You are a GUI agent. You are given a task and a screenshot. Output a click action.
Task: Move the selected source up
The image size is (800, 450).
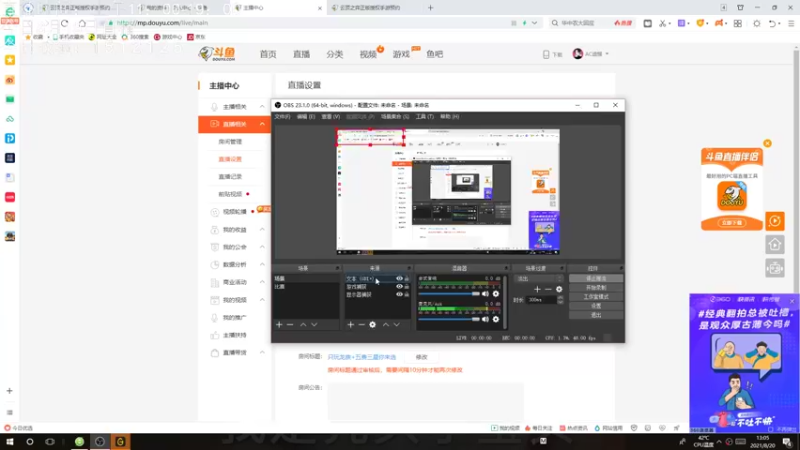pyautogui.click(x=386, y=324)
